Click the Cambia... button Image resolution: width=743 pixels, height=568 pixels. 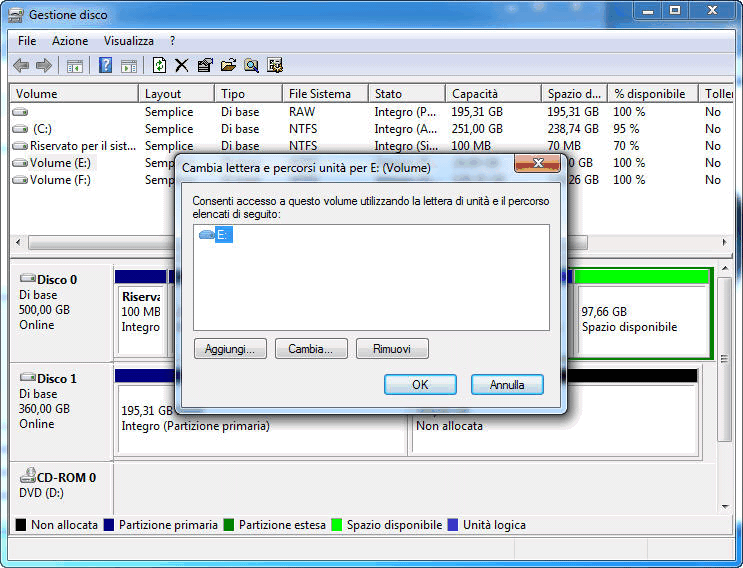[x=311, y=349]
